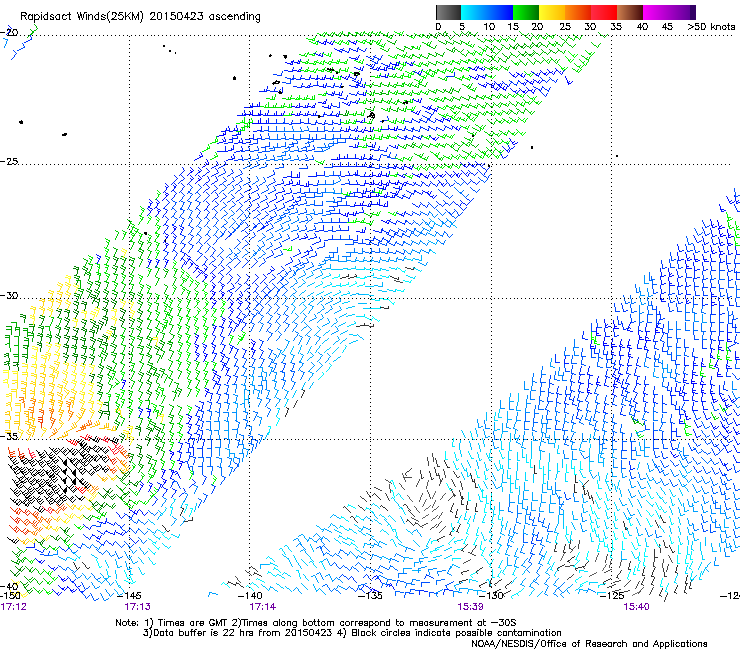Click the 'Rapidsact Winds(25KM) 20150423 ascending' title
Image resolution: width=740 pixels, height=650 pixels.
(x=140, y=17)
